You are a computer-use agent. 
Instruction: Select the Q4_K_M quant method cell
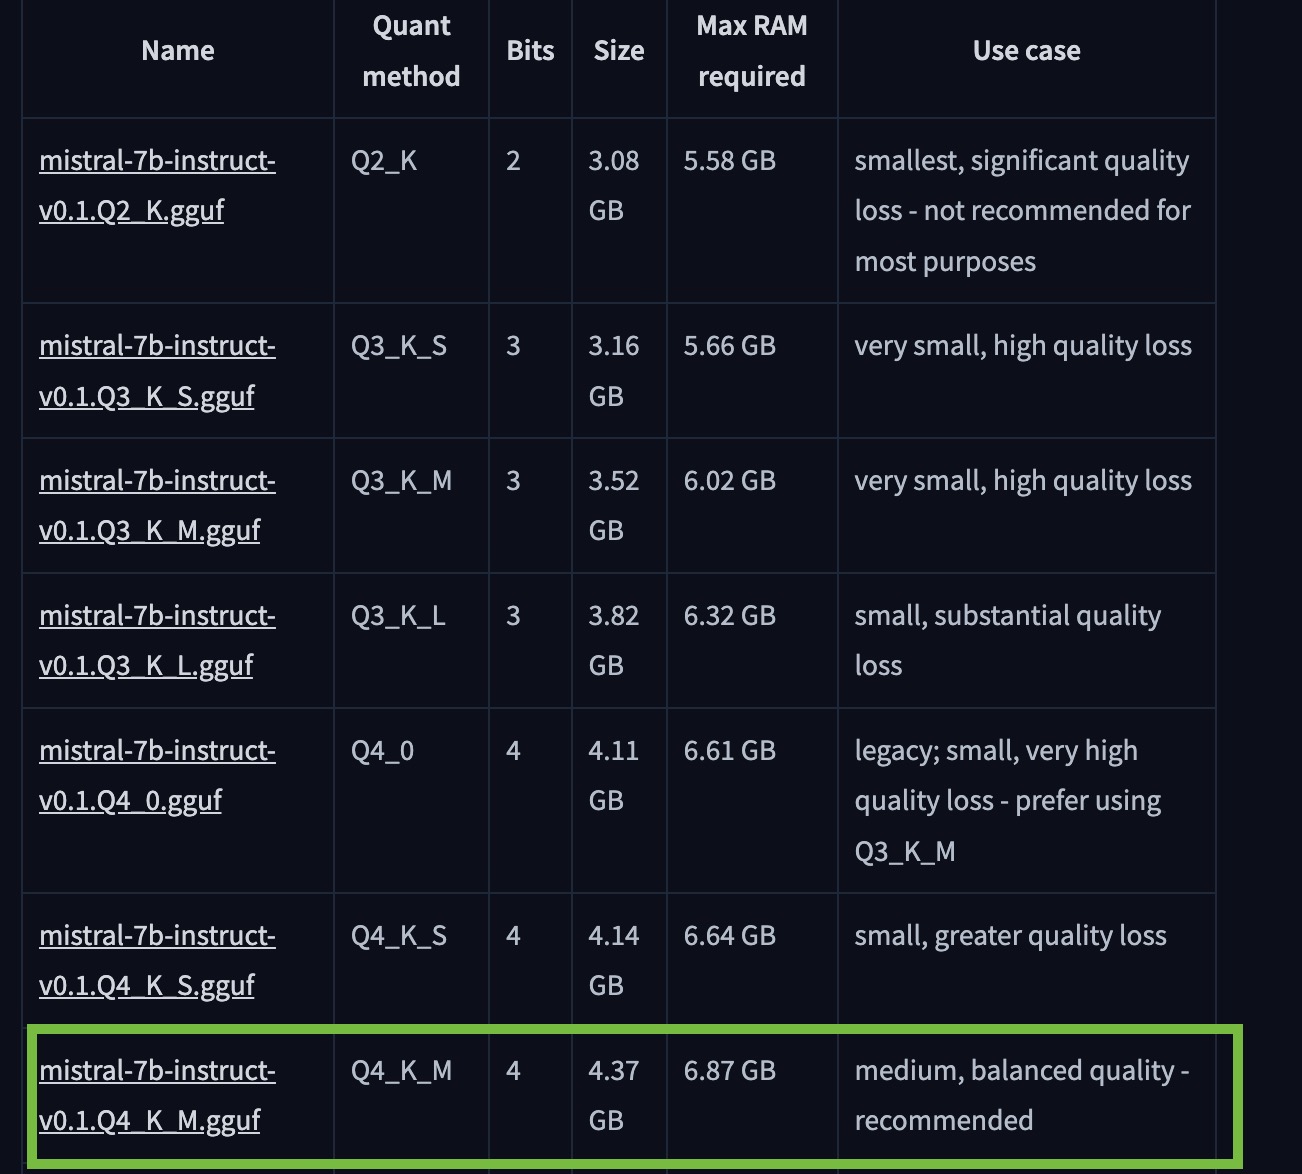click(x=401, y=1071)
